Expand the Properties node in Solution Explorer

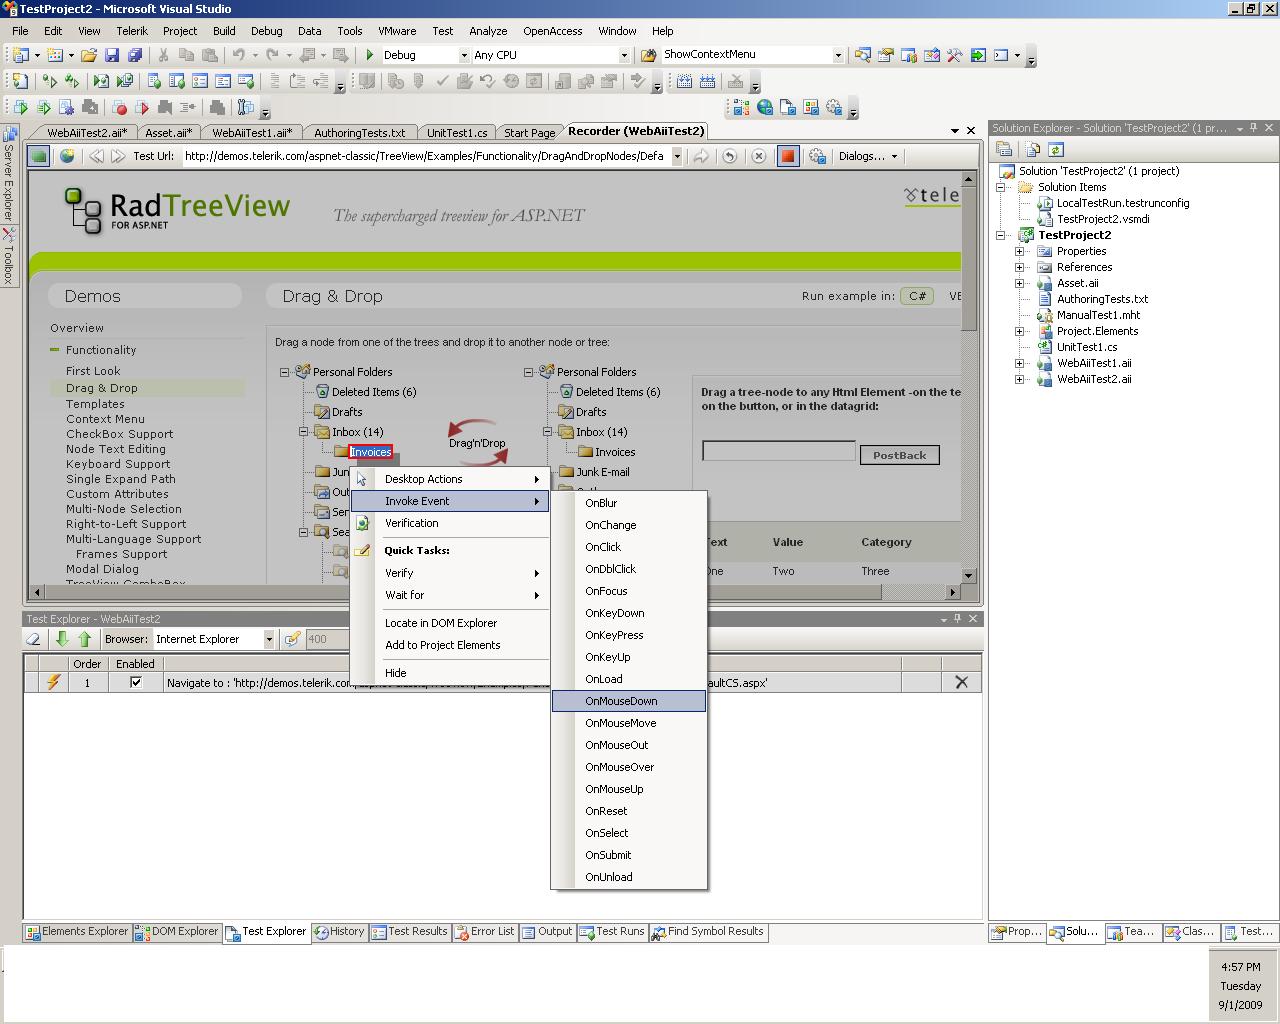(x=1019, y=251)
